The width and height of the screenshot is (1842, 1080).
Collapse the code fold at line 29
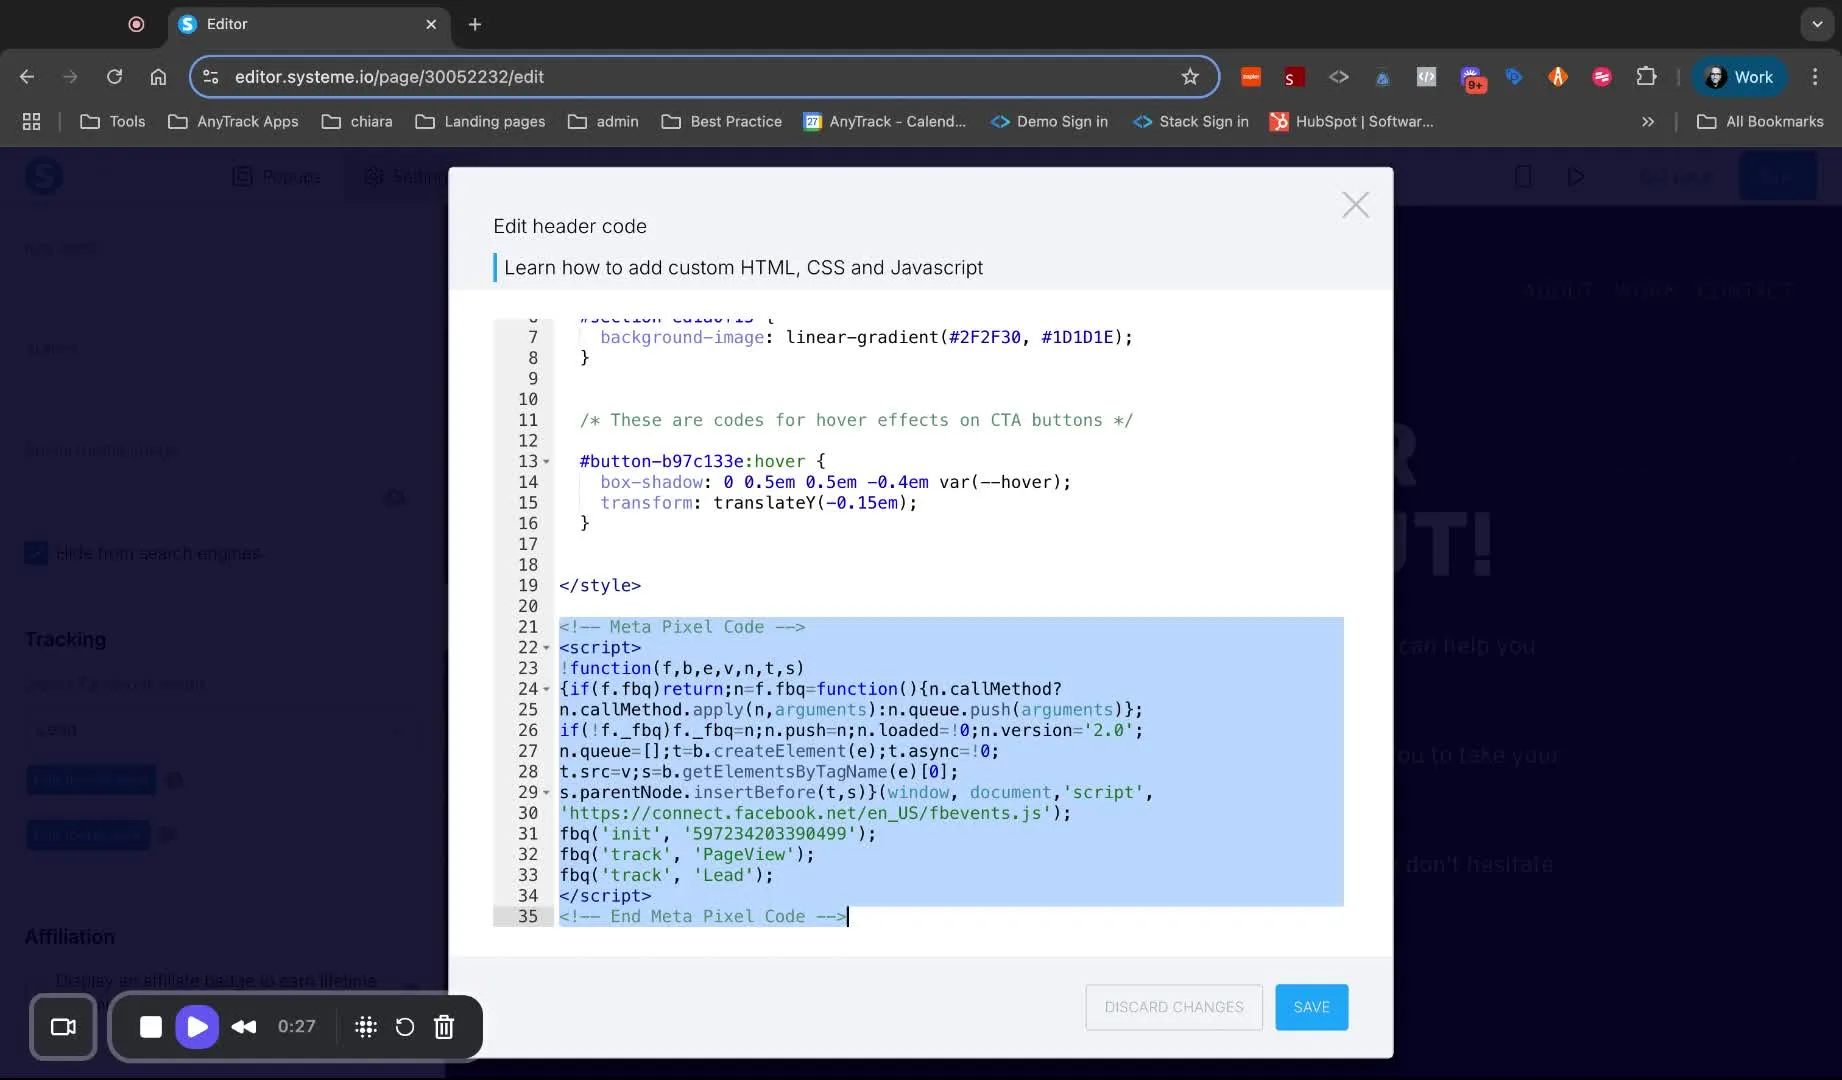[546, 792]
